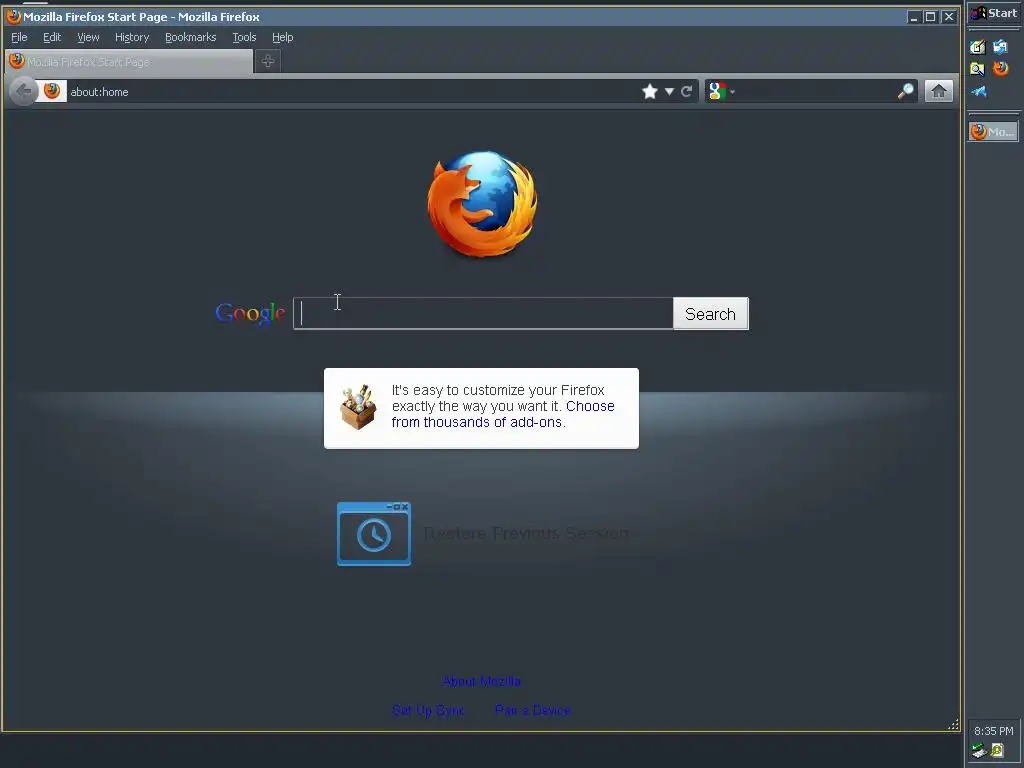
Task: Launch the folder search shortcut in quick launch
Action: tap(978, 69)
